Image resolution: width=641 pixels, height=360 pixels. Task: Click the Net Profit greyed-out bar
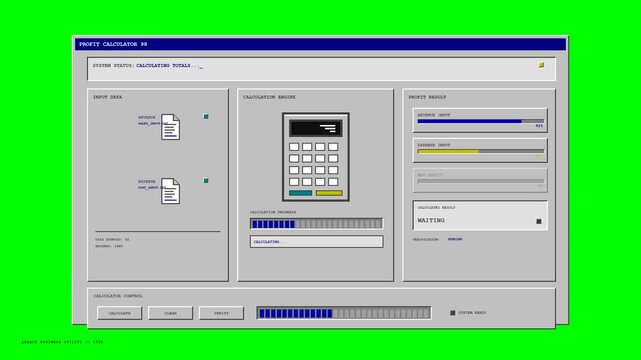481,181
